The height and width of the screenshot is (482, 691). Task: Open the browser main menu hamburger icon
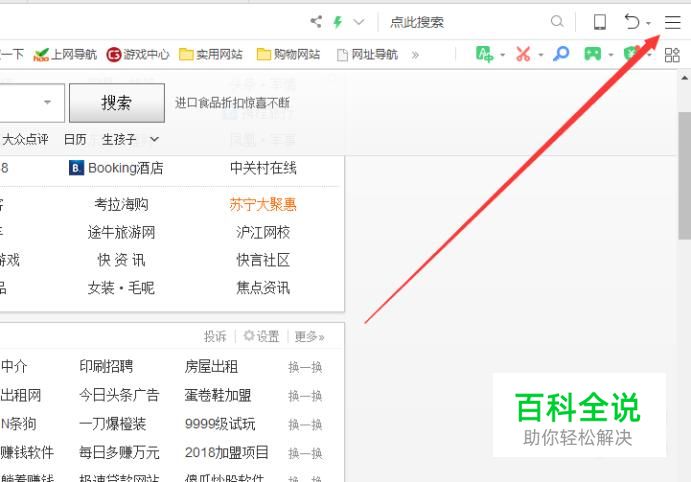click(x=672, y=22)
